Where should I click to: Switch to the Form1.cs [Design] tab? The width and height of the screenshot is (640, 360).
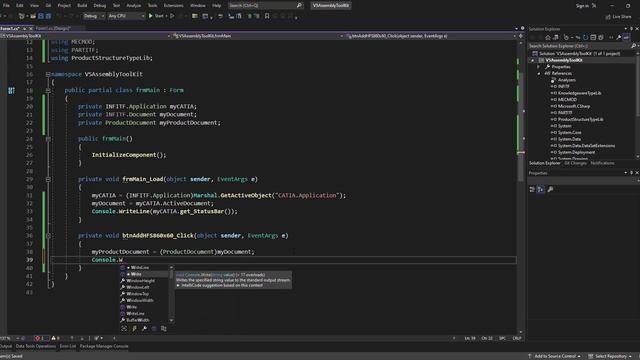click(x=53, y=29)
